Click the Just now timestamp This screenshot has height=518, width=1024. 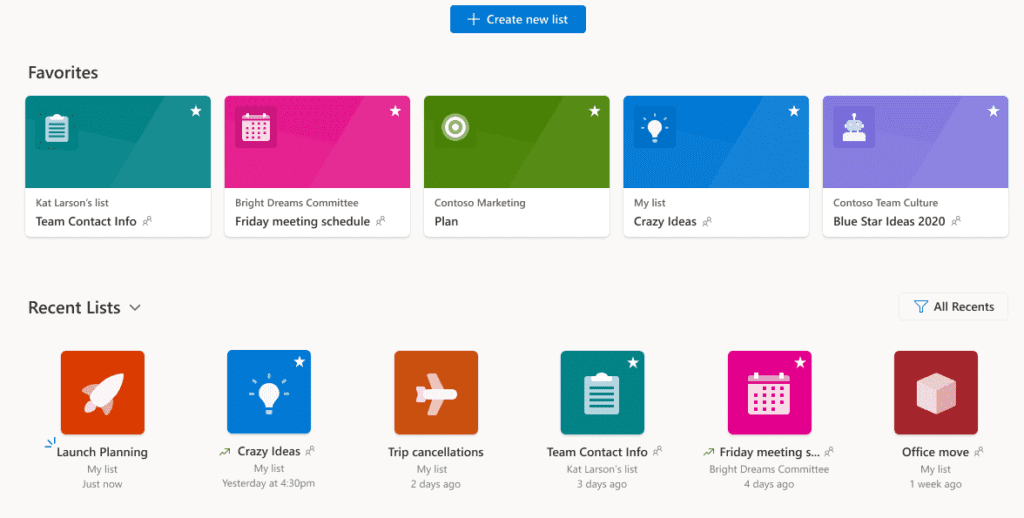pos(102,484)
